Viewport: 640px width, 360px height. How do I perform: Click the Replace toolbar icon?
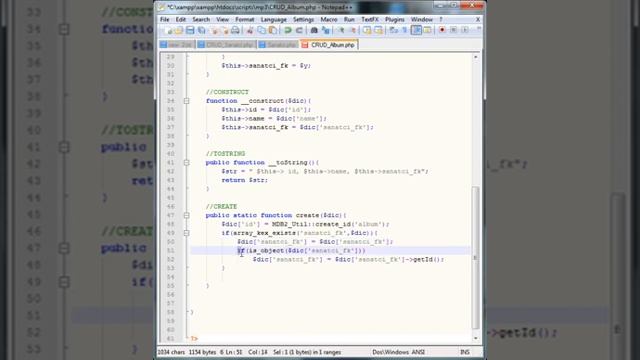point(326,30)
